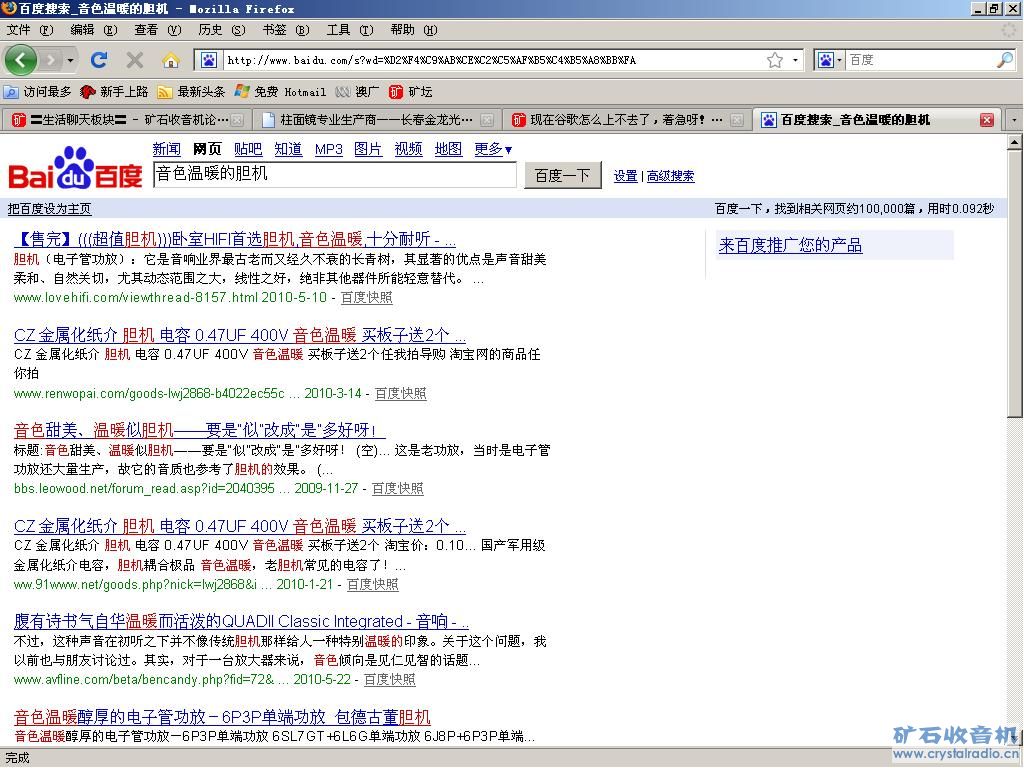Select the MP3 search category
The image size is (1024, 768).
click(x=329, y=149)
